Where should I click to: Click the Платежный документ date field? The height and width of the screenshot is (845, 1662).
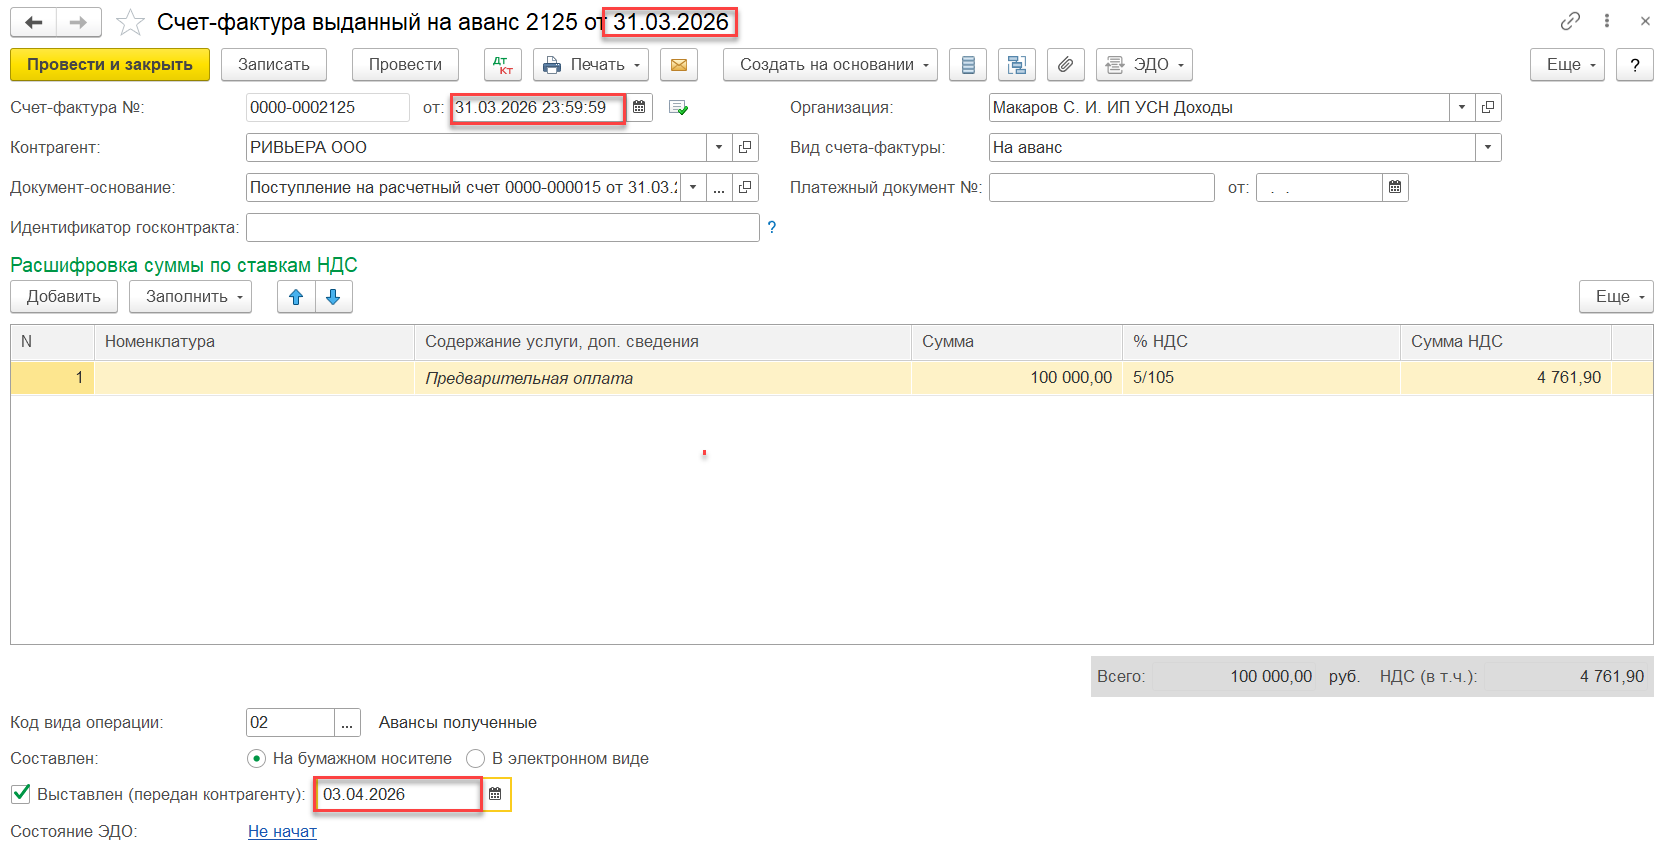point(1320,187)
